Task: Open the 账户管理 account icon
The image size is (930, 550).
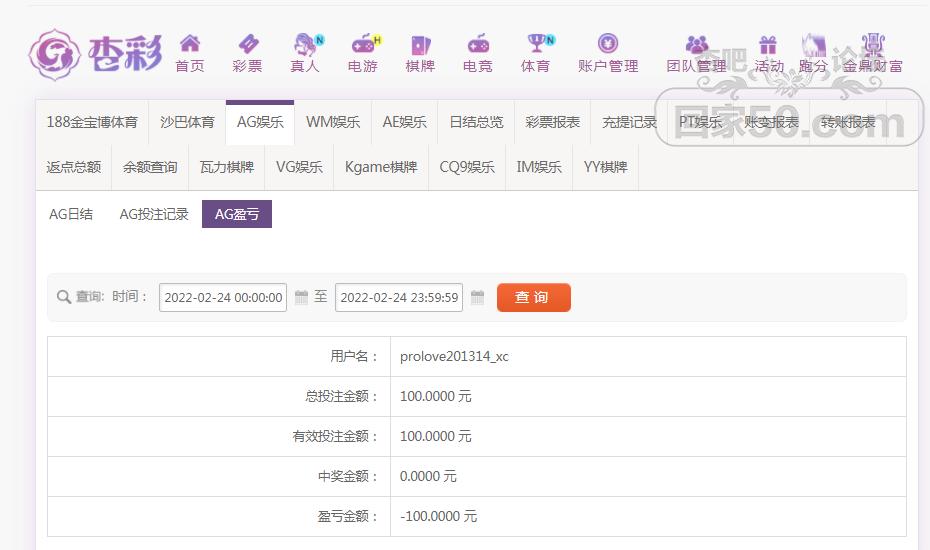Action: [x=608, y=43]
